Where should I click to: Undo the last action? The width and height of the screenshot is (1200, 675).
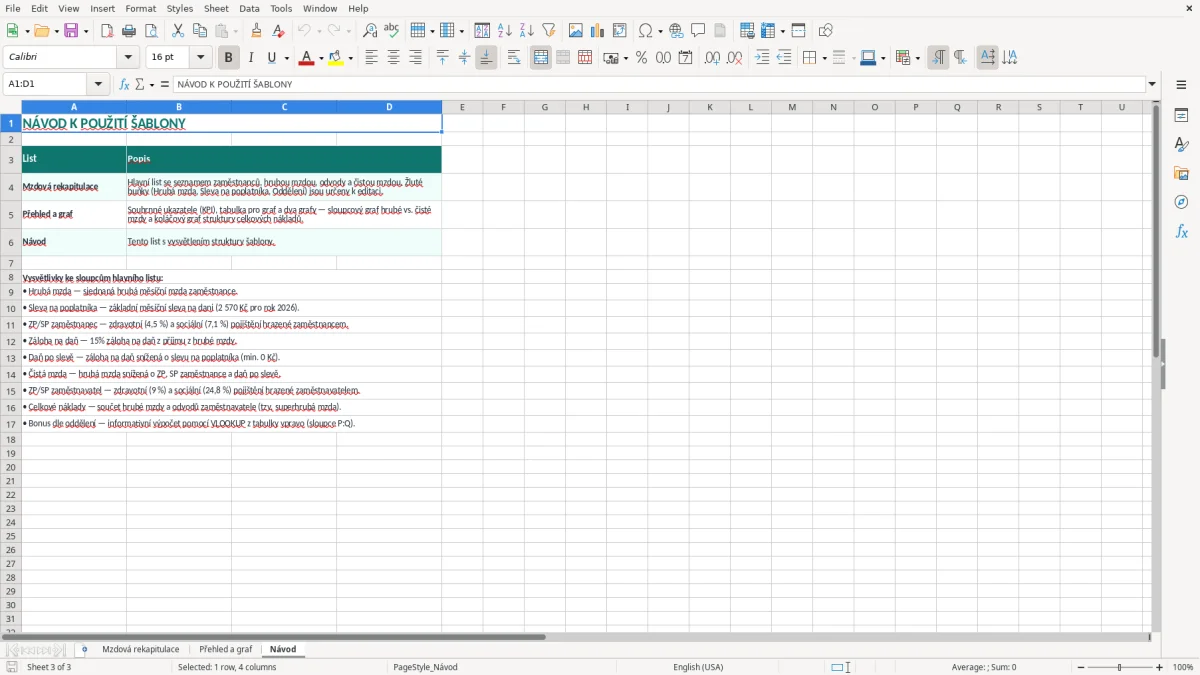pos(304,31)
